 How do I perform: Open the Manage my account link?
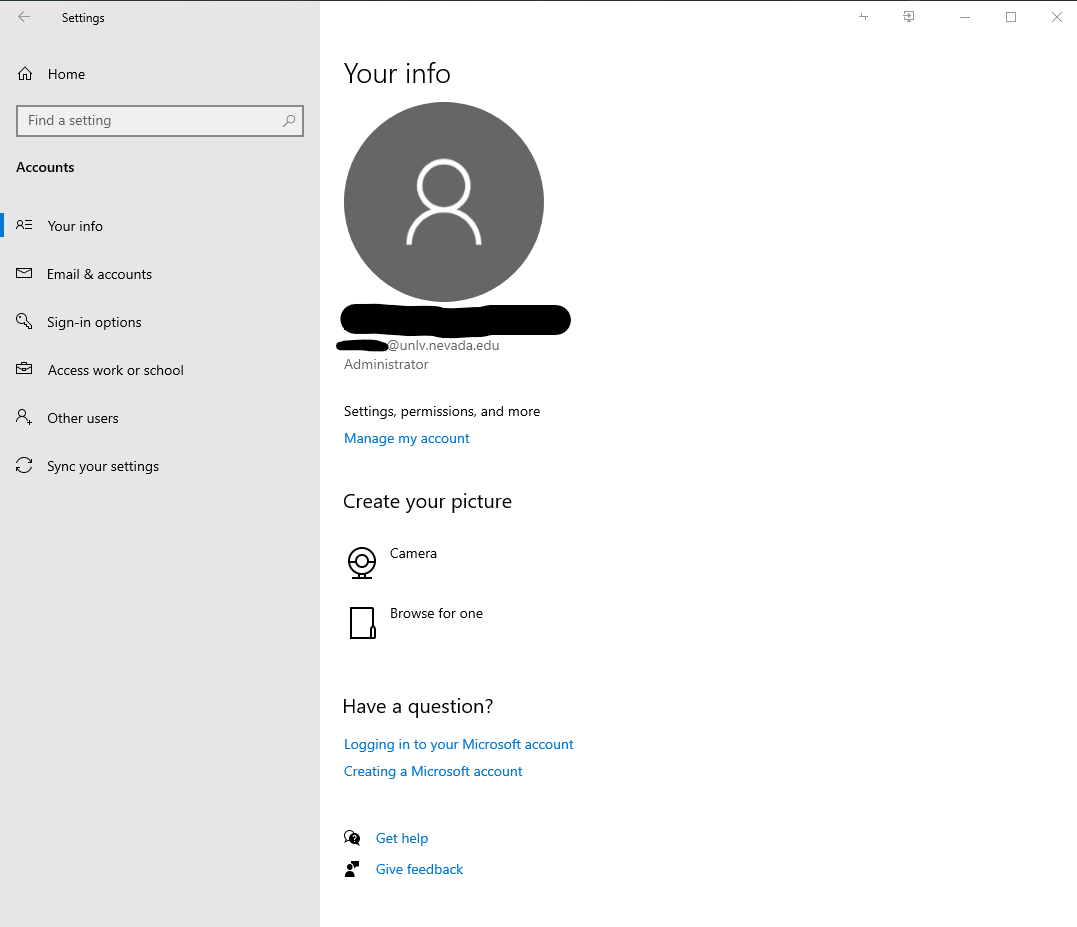click(407, 438)
